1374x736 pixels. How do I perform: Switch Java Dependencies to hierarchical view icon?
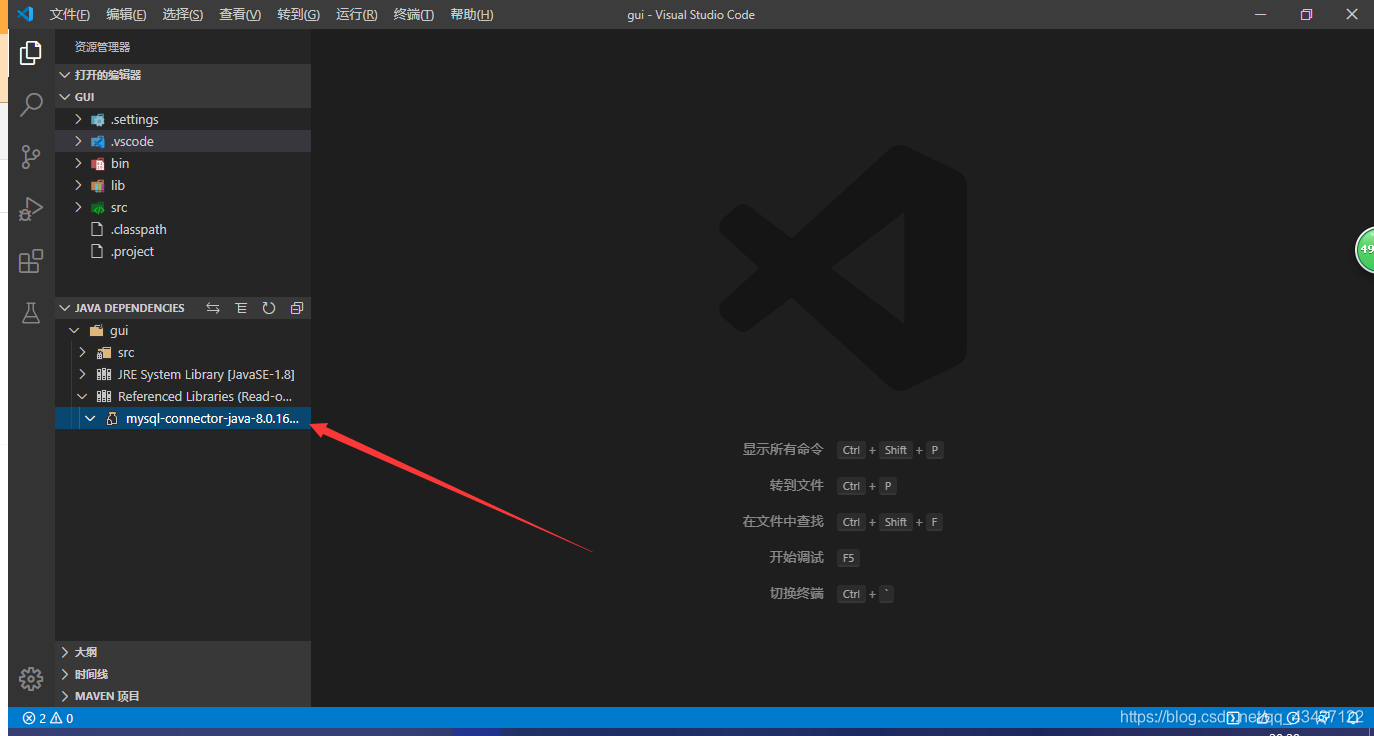pyautogui.click(x=241, y=308)
